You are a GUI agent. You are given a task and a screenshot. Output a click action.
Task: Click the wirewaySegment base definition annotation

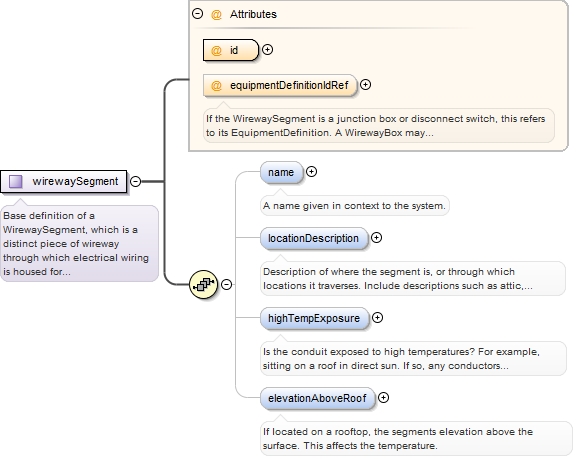point(79,243)
